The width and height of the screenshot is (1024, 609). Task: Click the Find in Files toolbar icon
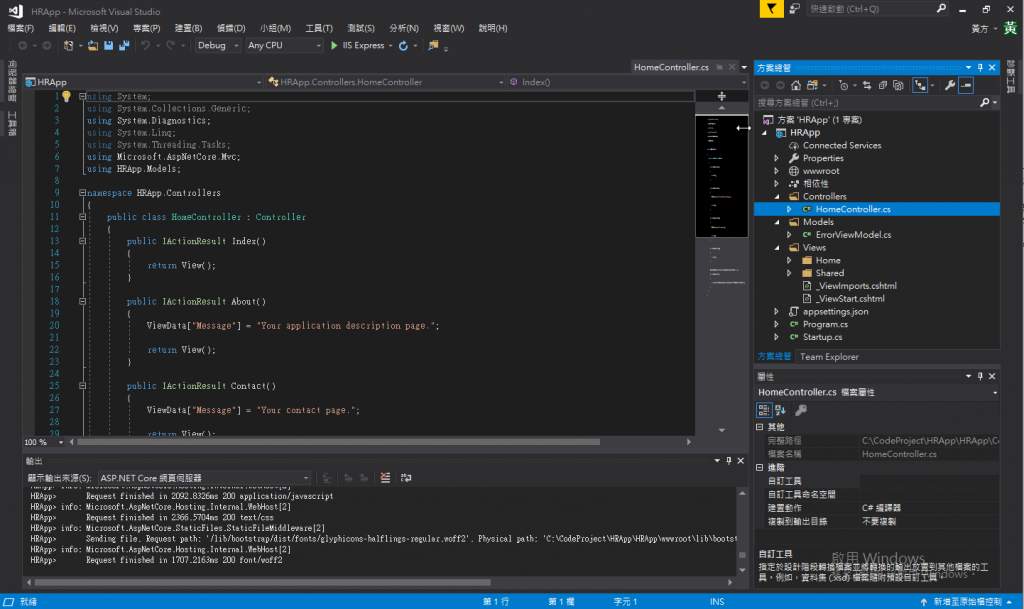click(x=433, y=46)
